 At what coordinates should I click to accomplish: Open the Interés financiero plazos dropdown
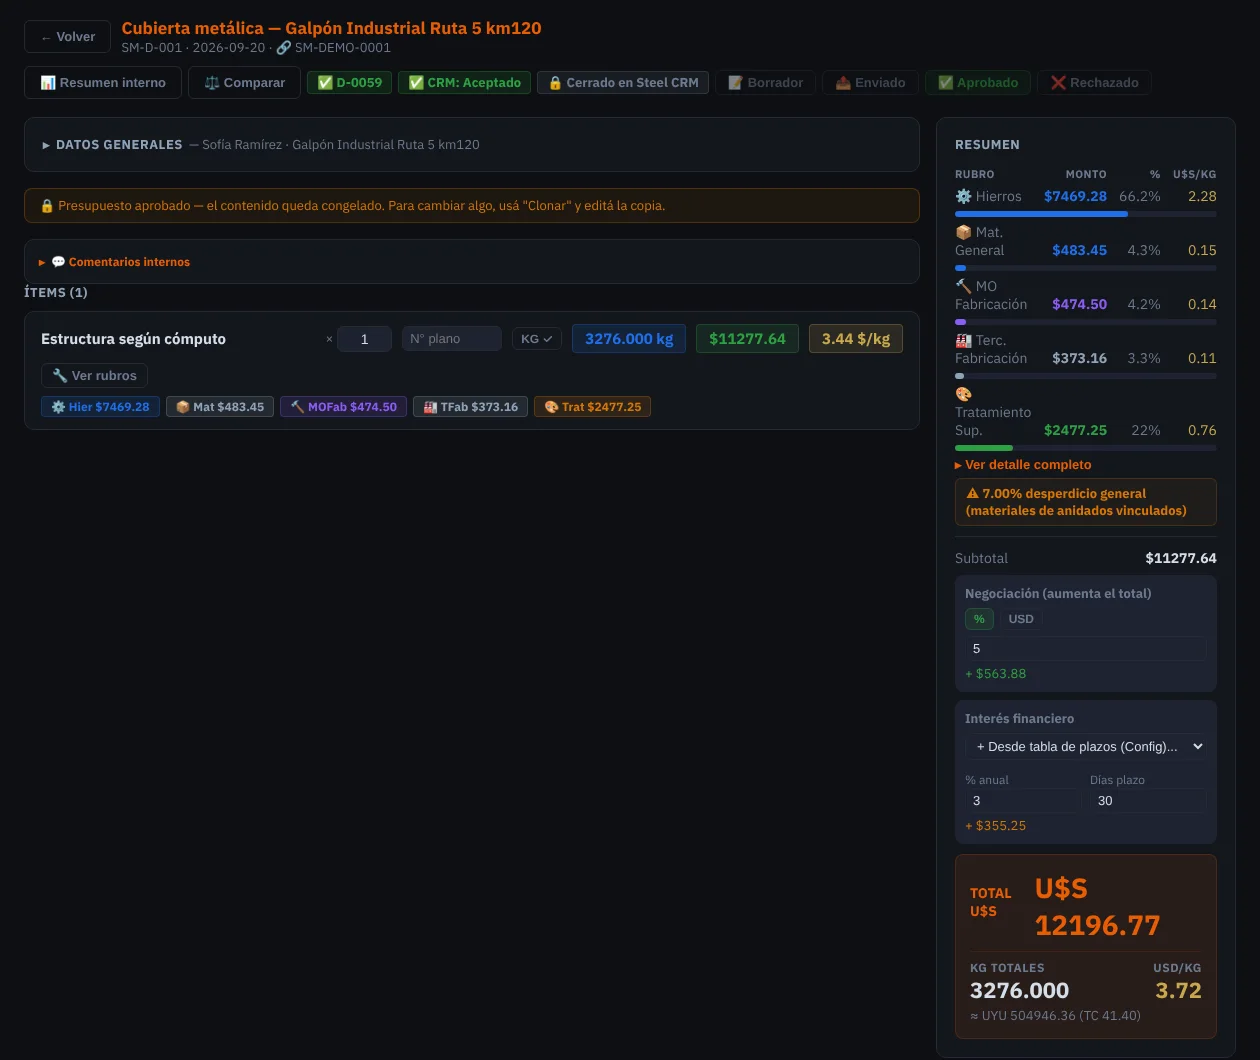click(1086, 746)
